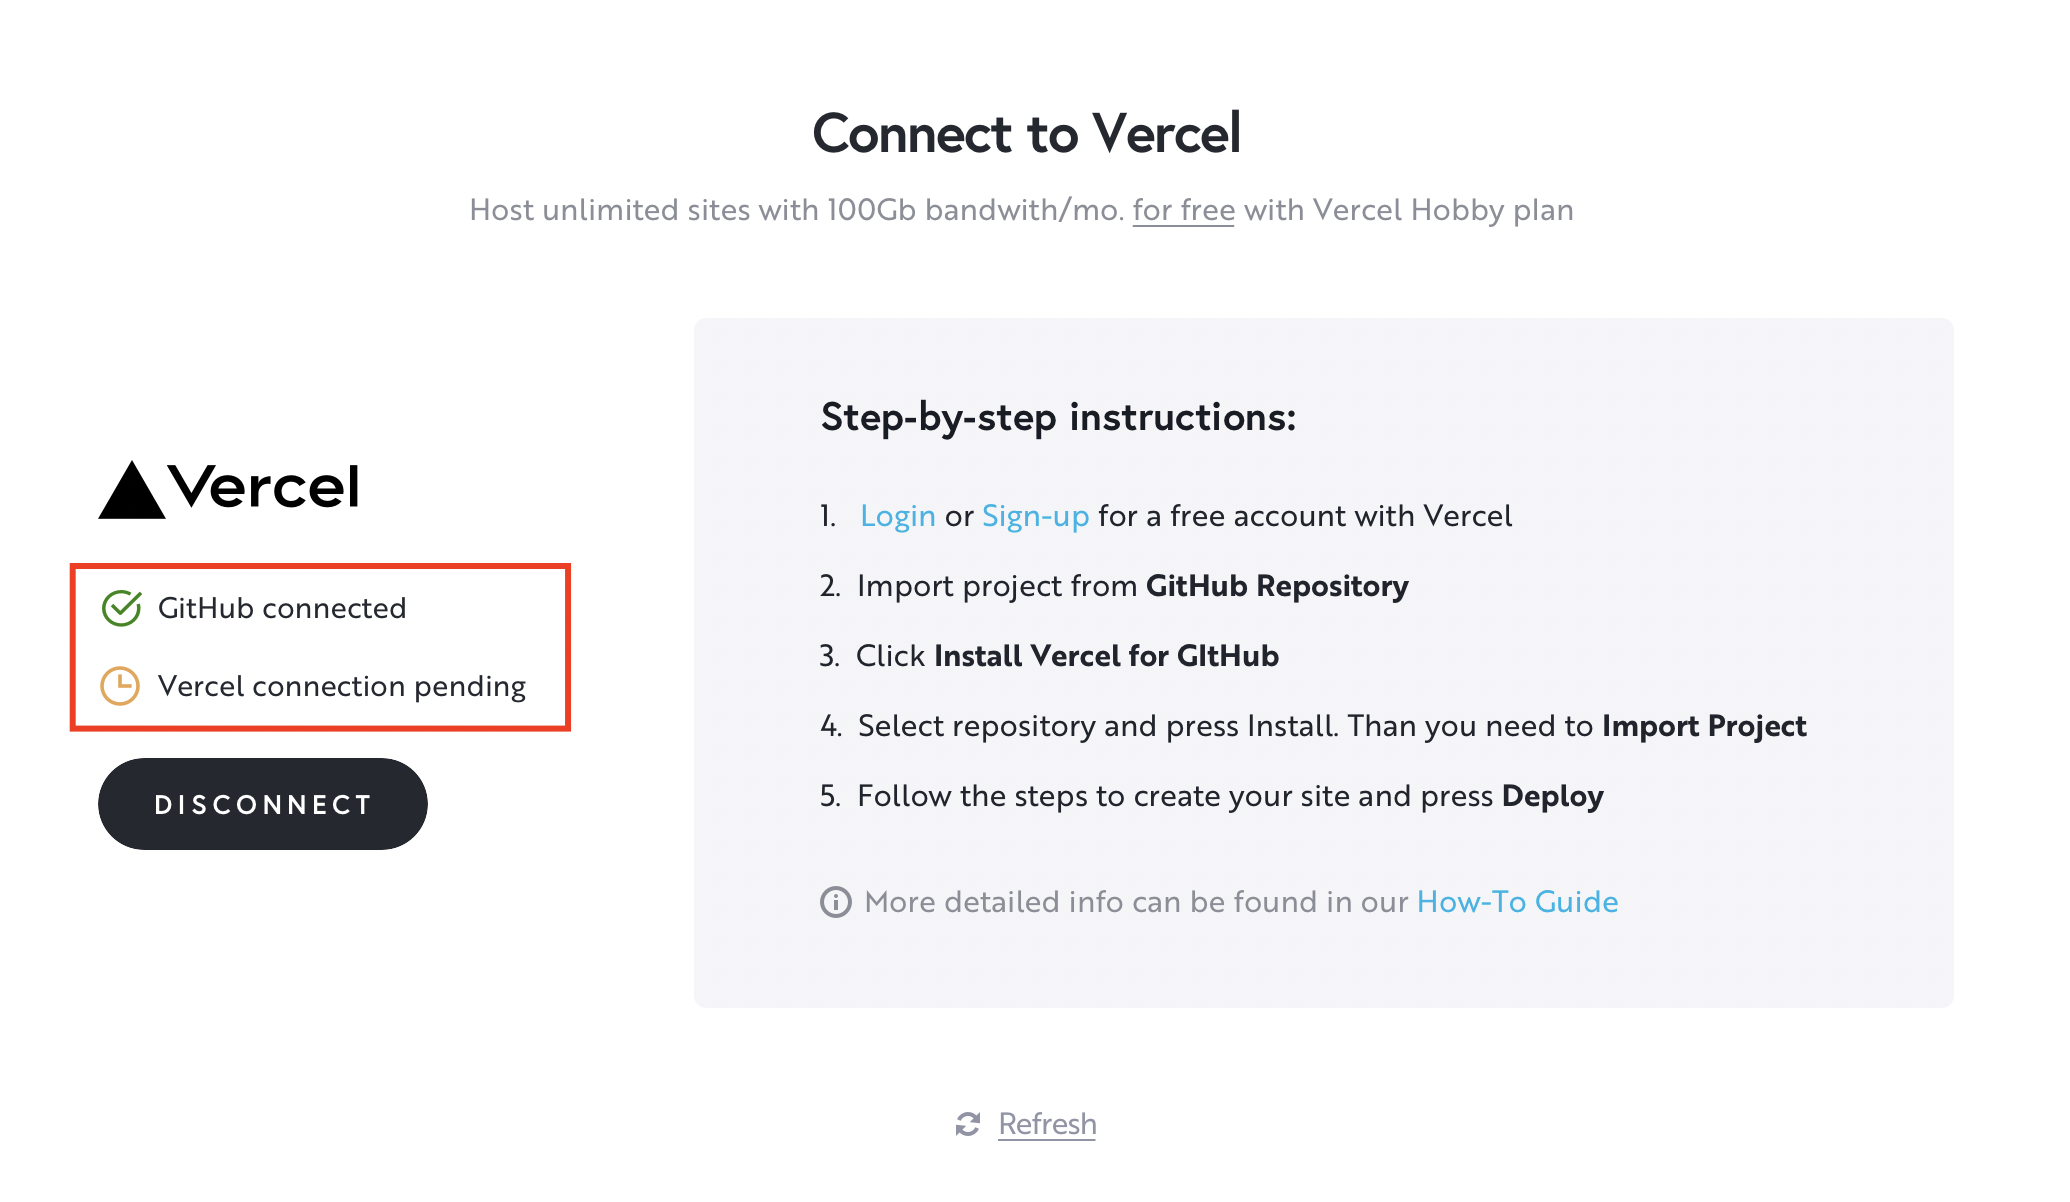
Task: Open the Sign-up link
Action: [1035, 516]
